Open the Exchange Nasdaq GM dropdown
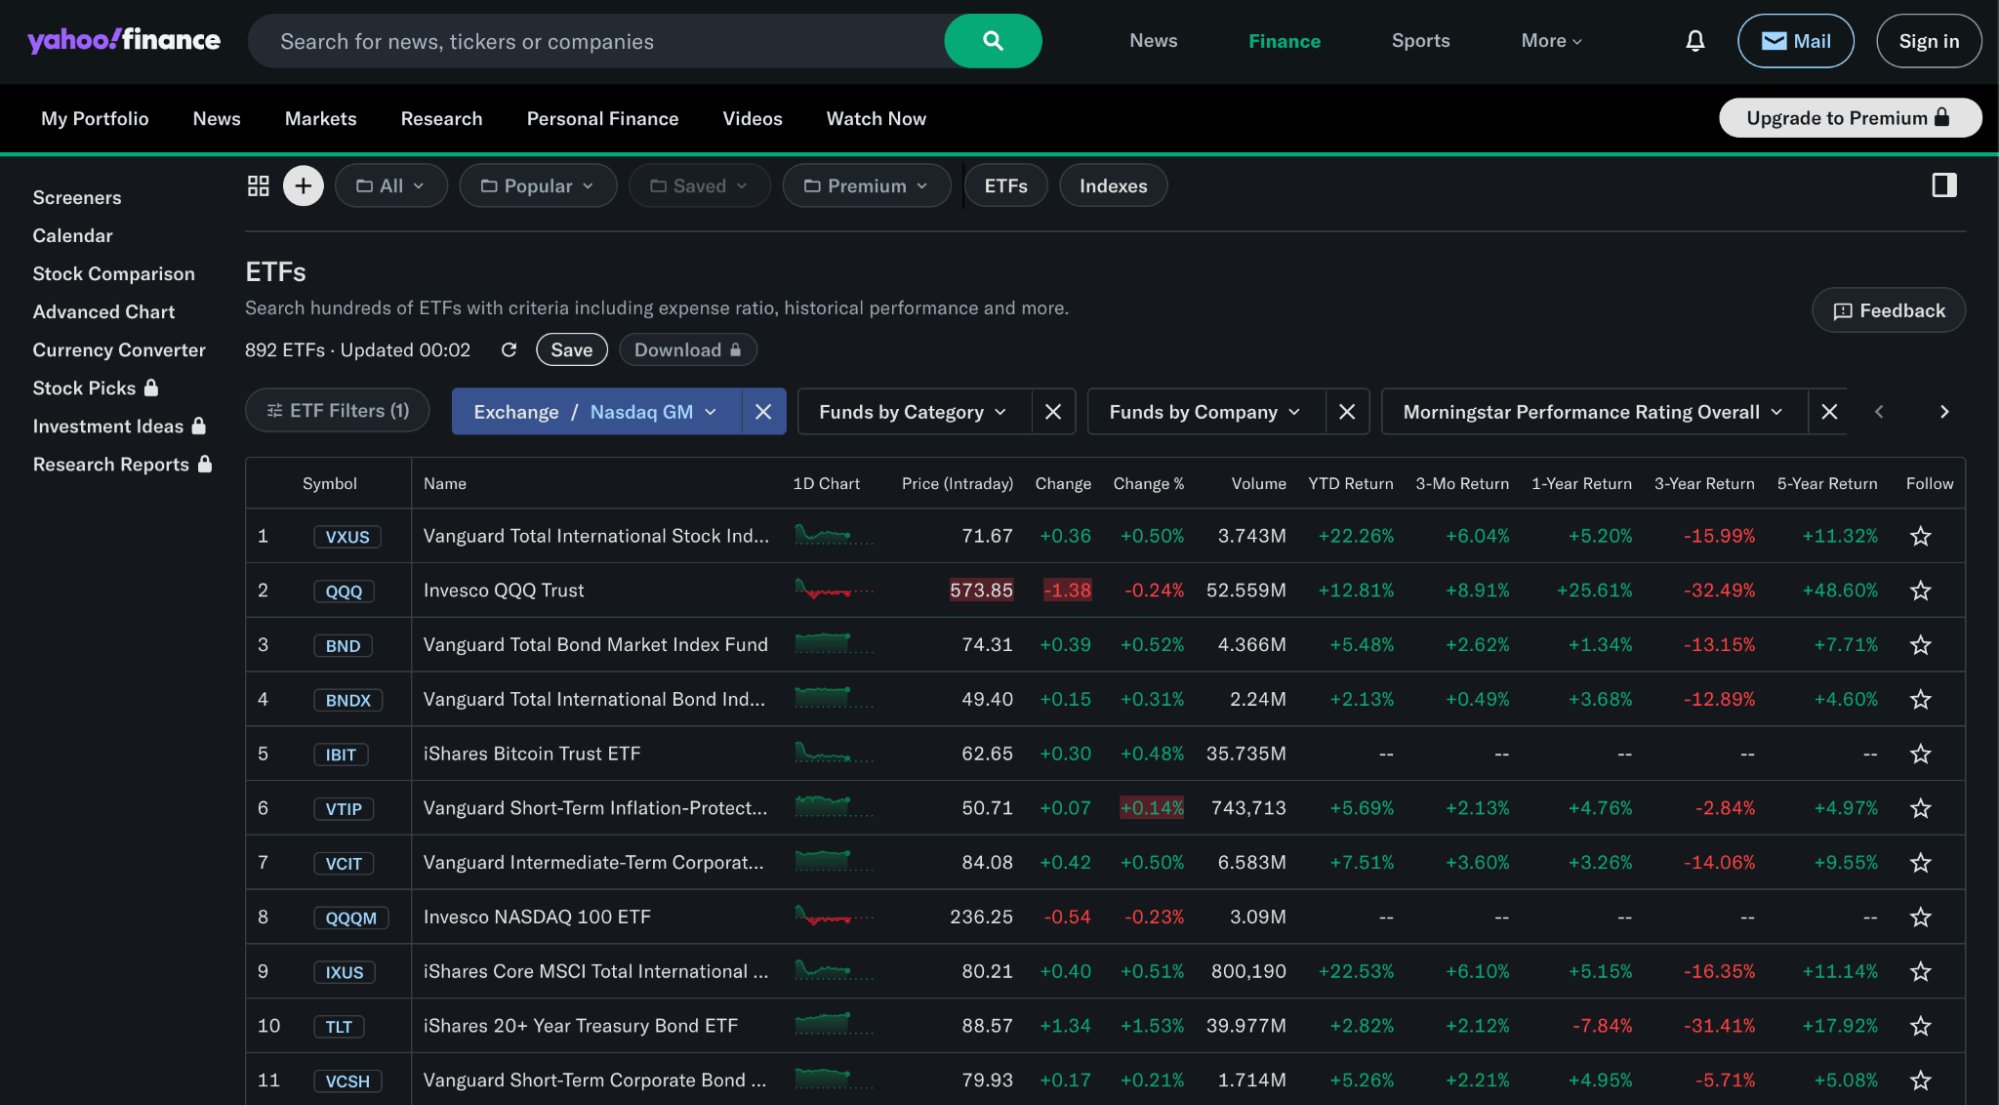Screen dimensions: 1999x1105 tap(596, 412)
